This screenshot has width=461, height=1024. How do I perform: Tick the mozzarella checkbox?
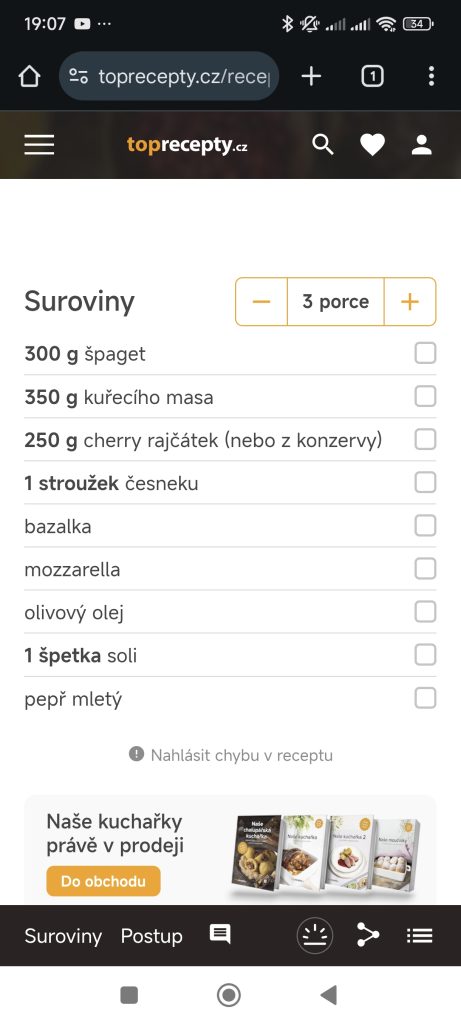[425, 569]
